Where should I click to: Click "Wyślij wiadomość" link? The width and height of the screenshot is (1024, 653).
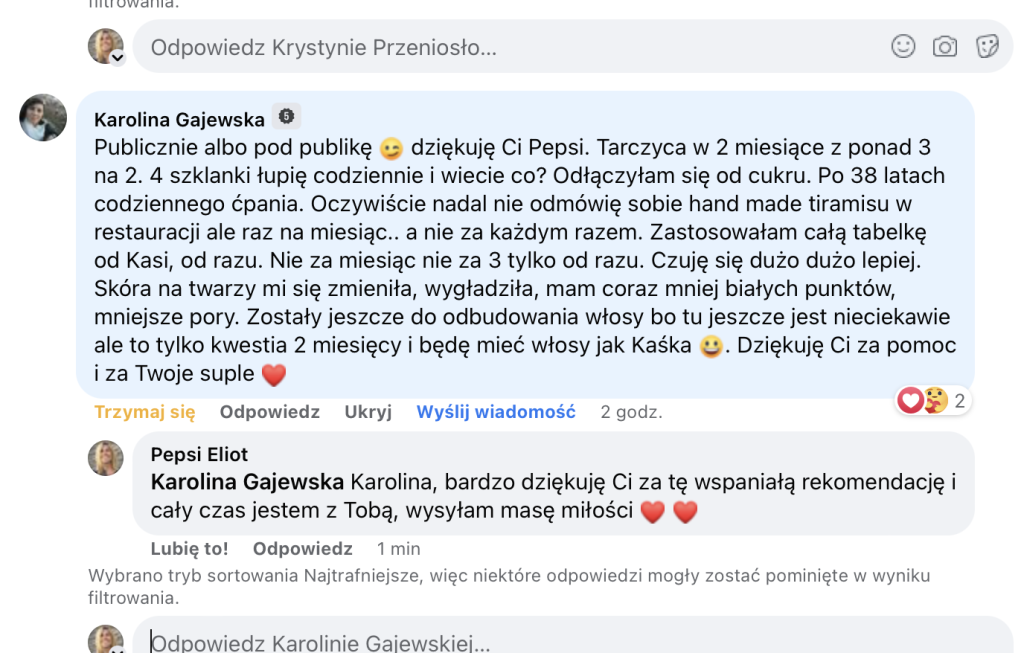click(x=496, y=412)
